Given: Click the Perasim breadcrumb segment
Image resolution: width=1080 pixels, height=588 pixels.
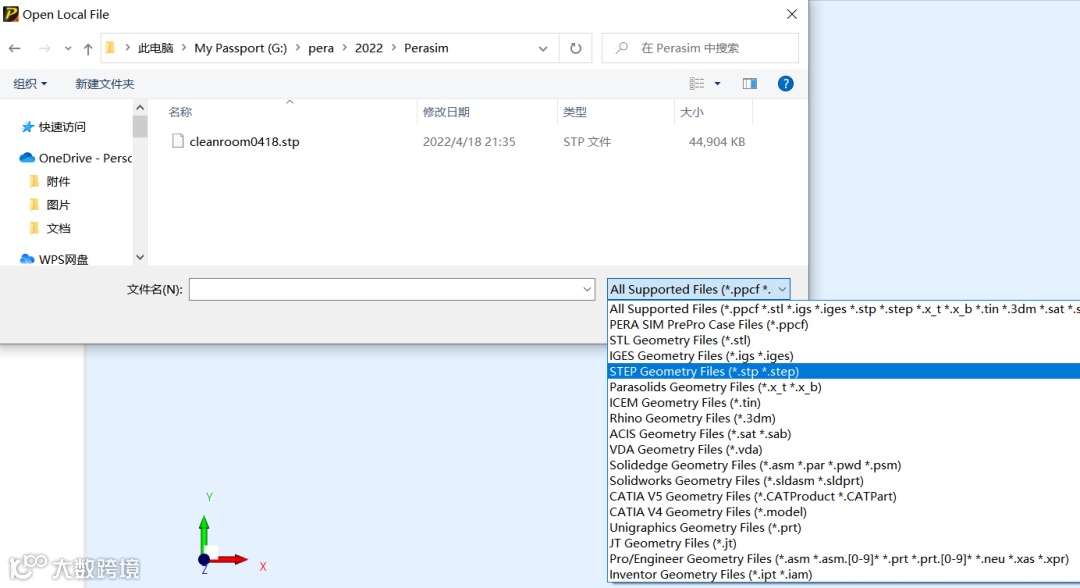Looking at the screenshot, I should click(x=426, y=48).
